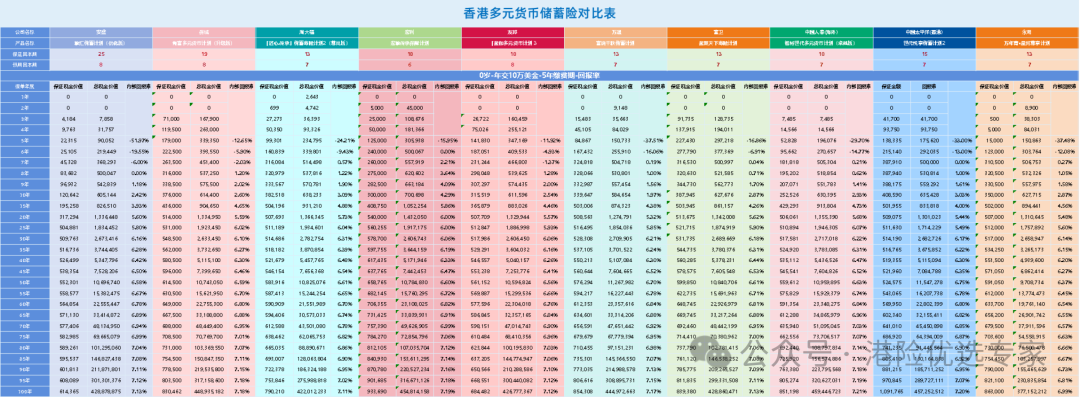Screen dimensions: 1080x397
Task: Click cell 31,757 in 安盛 4年 row
Action: pyautogui.click(x=106, y=130)
